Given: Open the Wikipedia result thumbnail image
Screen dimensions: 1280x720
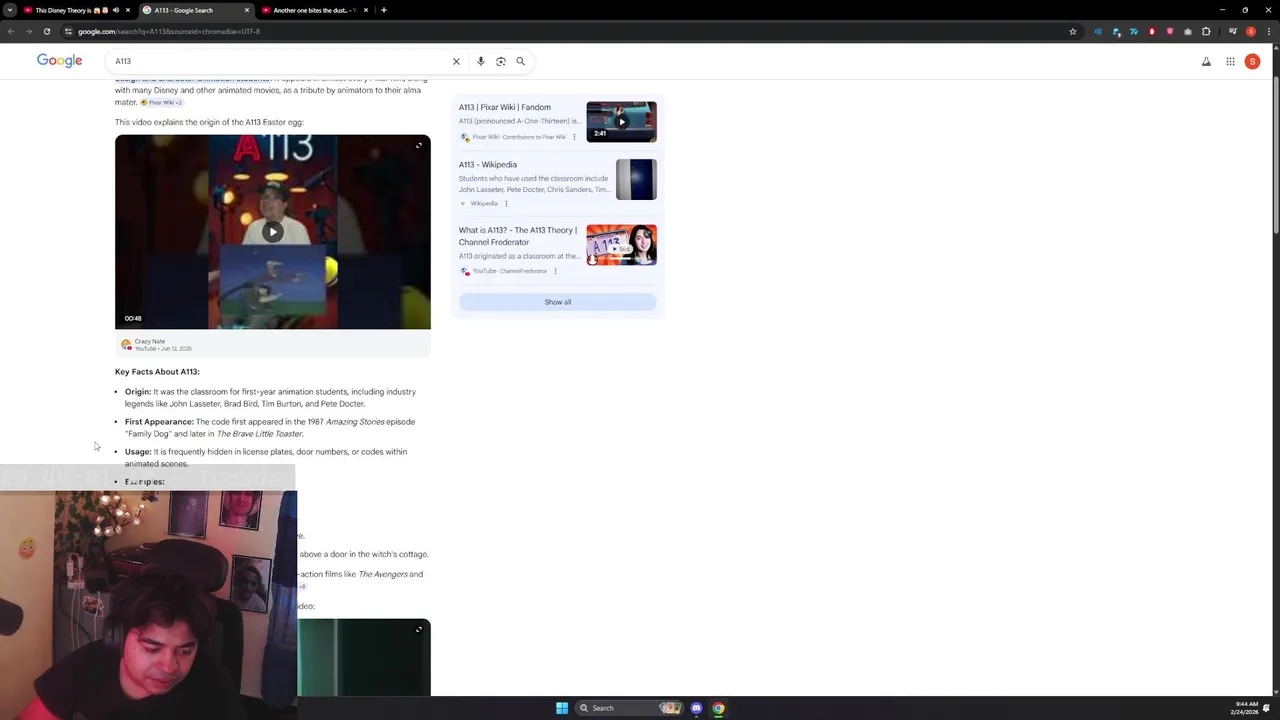Looking at the screenshot, I should coord(636,180).
